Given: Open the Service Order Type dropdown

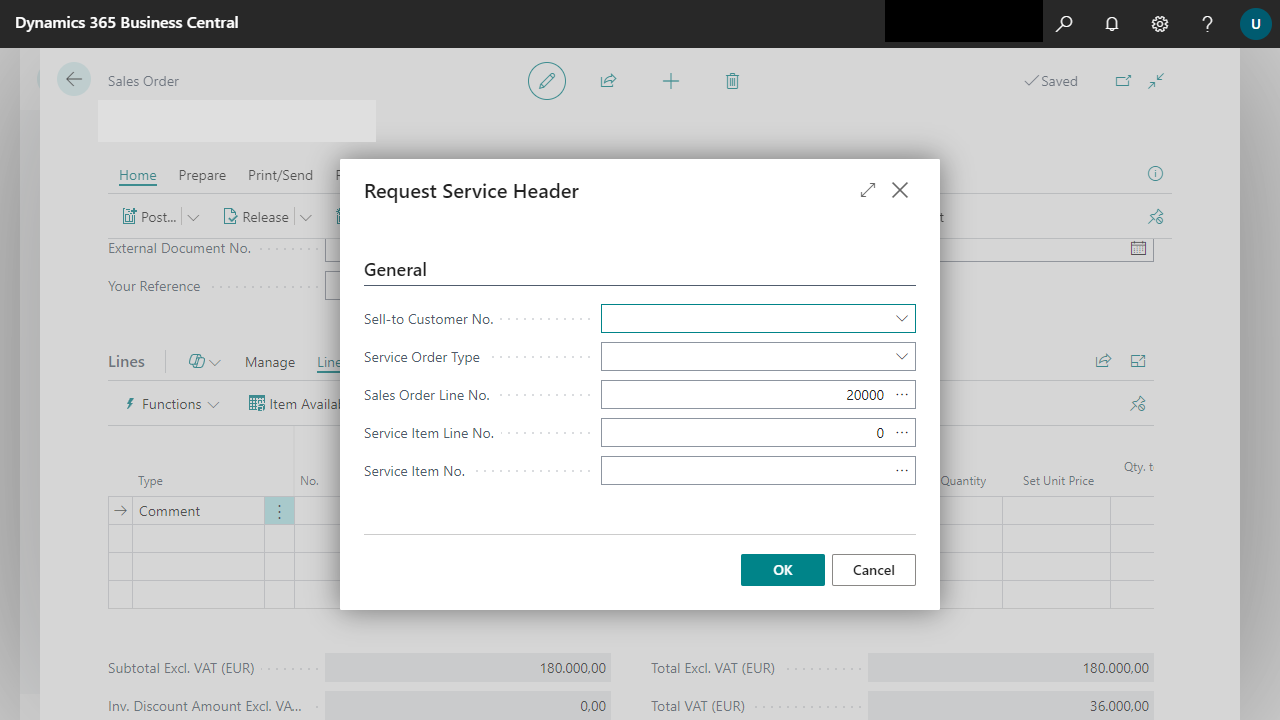Looking at the screenshot, I should click(x=902, y=357).
